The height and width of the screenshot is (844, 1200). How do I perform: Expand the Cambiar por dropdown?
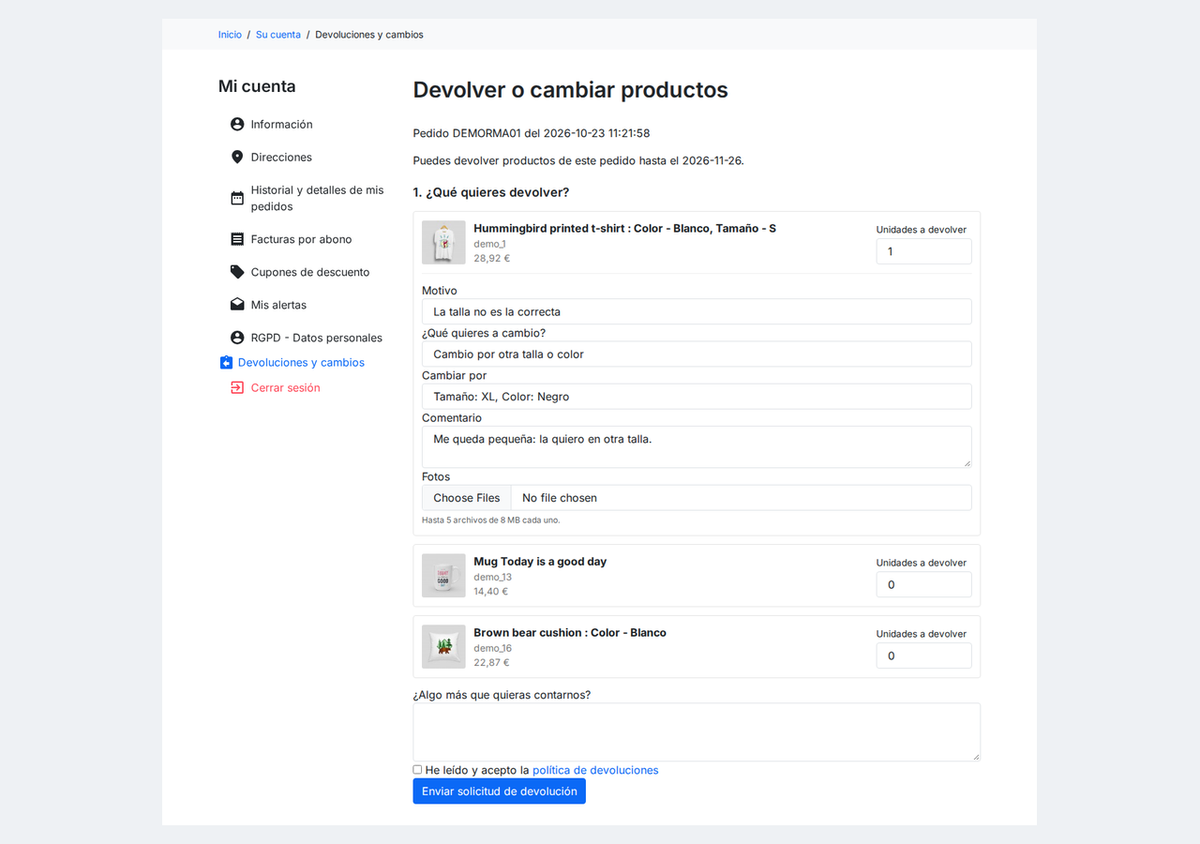coord(696,396)
